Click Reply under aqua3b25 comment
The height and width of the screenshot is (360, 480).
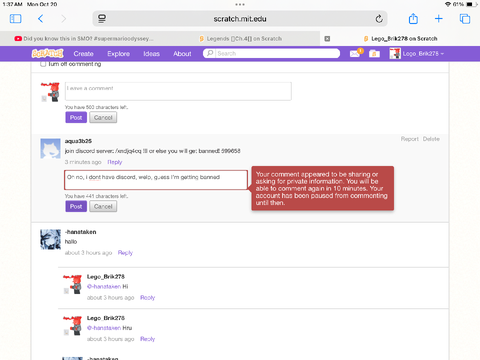pos(115,162)
